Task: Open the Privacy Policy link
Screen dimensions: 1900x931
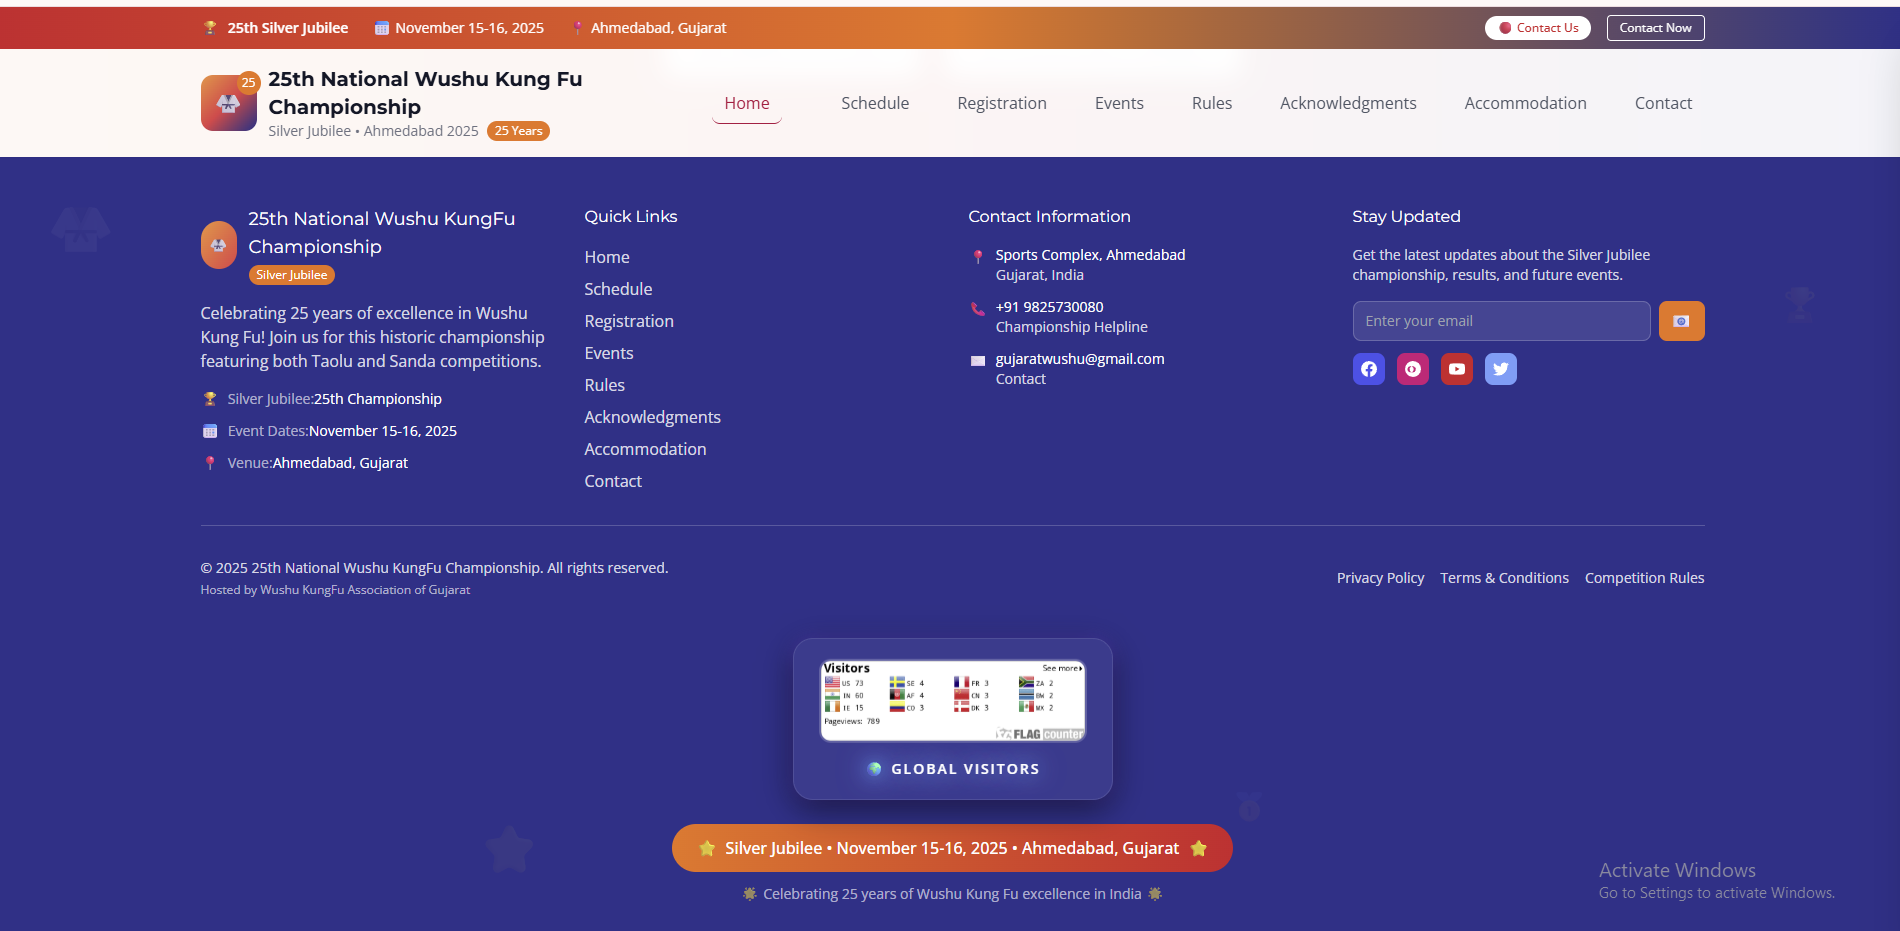Action: coord(1380,578)
